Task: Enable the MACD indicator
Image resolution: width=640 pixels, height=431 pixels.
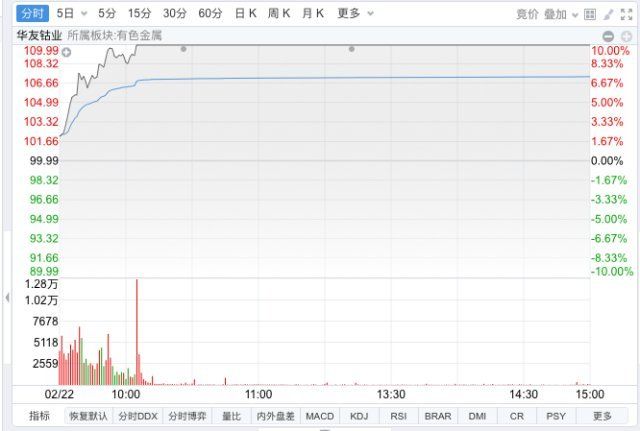Action: click(320, 416)
